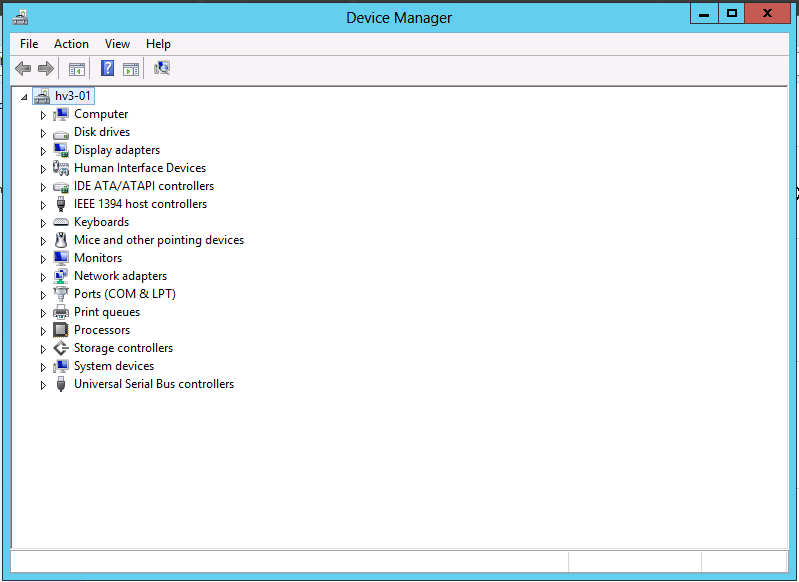799x582 pixels.
Task: Click the Network adapters category icon
Action: (61, 276)
